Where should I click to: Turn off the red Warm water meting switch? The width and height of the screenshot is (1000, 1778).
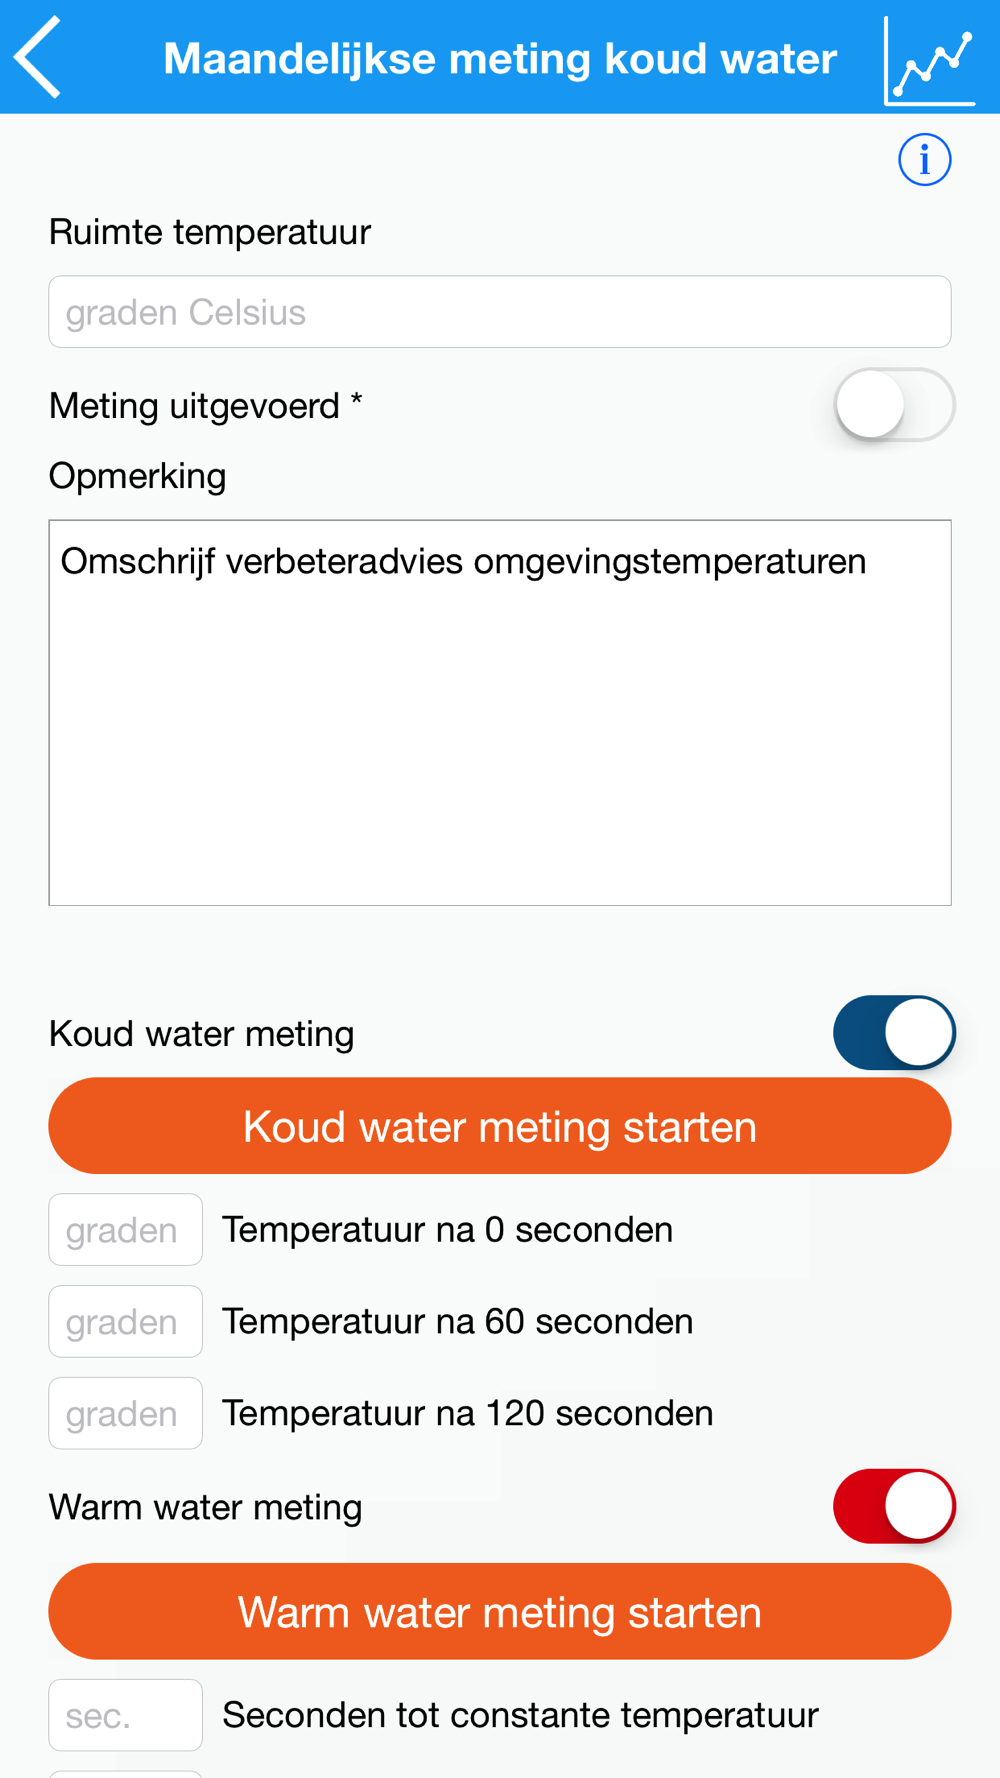point(894,1506)
